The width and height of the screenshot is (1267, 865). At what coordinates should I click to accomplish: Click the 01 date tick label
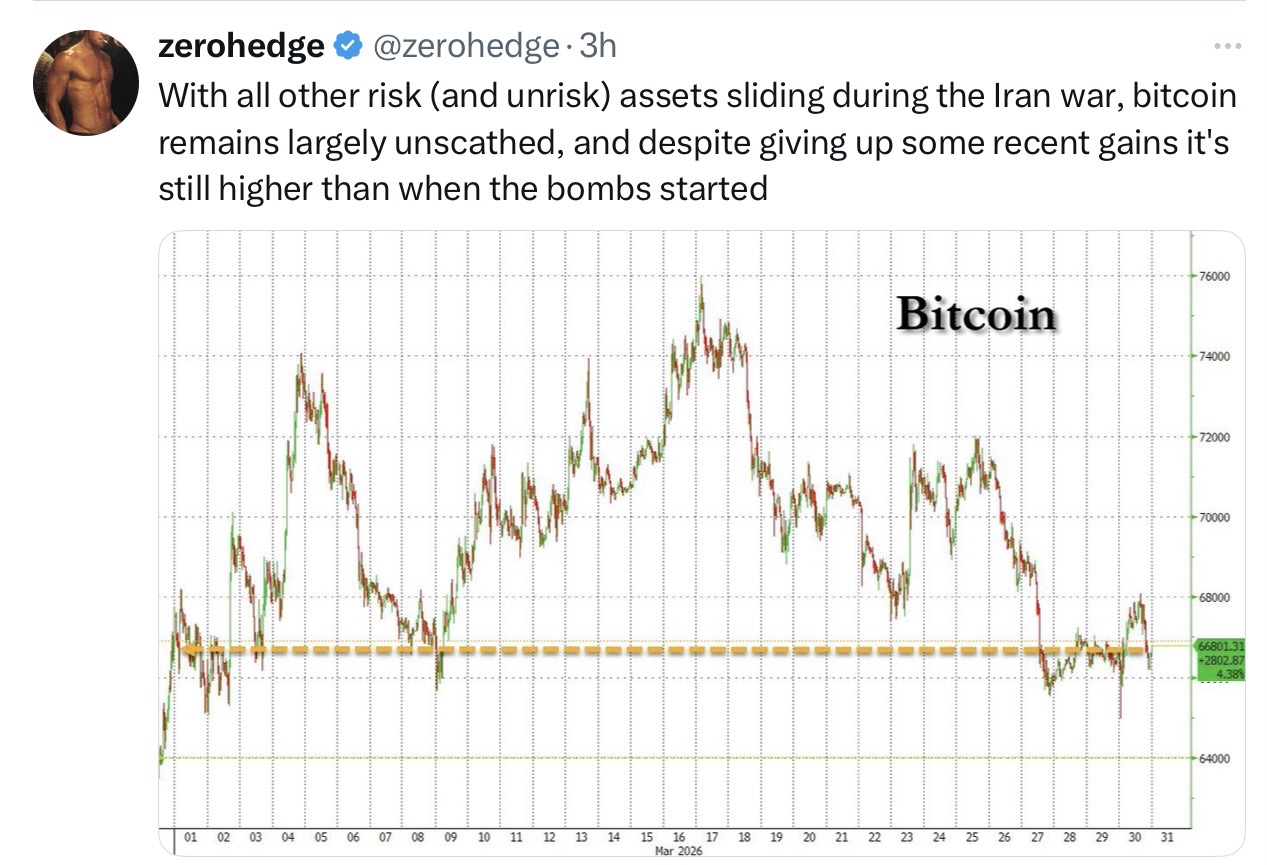[191, 837]
